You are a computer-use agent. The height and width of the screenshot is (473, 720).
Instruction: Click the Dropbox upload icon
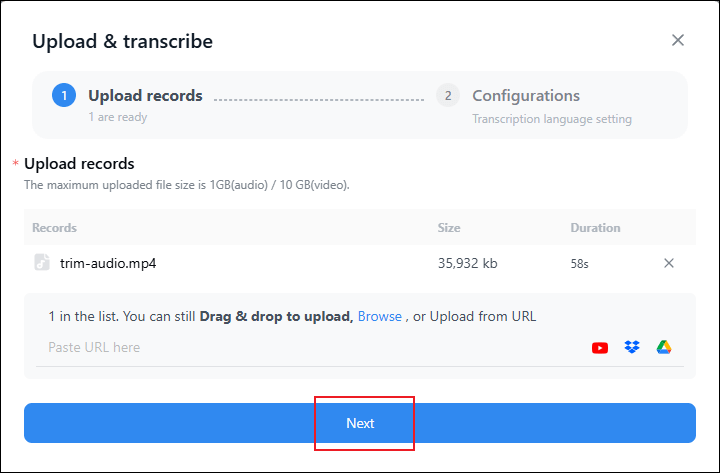tap(632, 347)
